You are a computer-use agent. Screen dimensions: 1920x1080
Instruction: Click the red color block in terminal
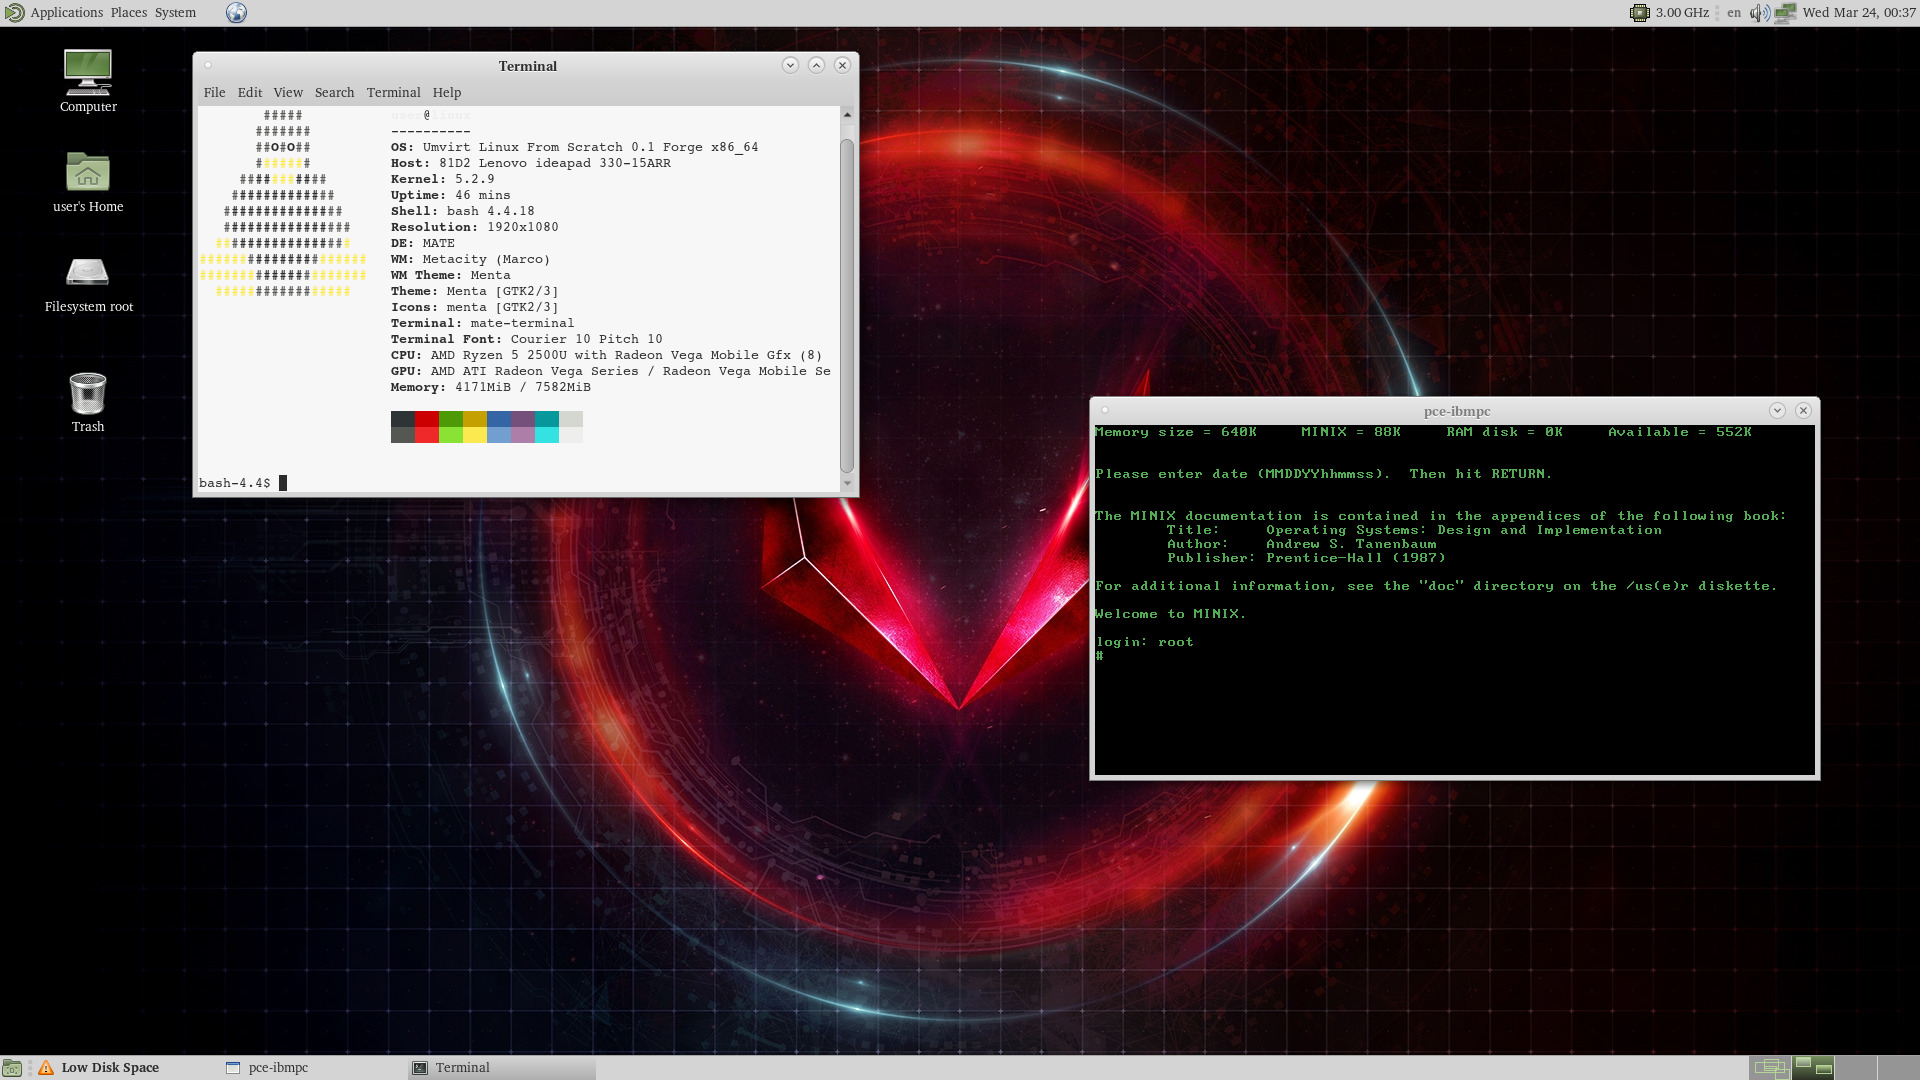[427, 427]
